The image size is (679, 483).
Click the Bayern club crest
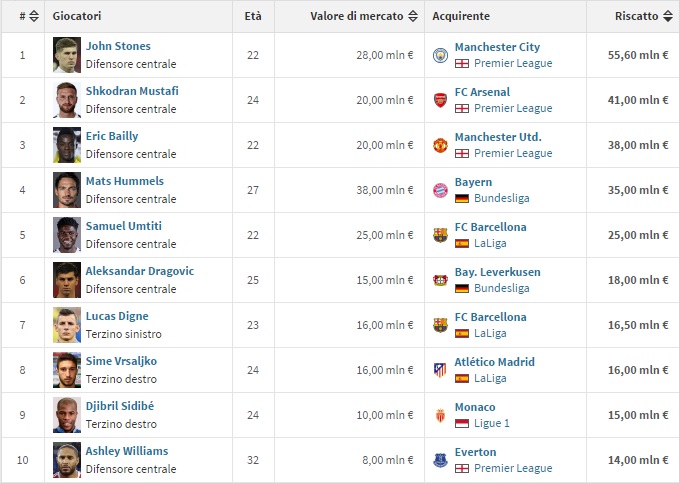pyautogui.click(x=440, y=190)
